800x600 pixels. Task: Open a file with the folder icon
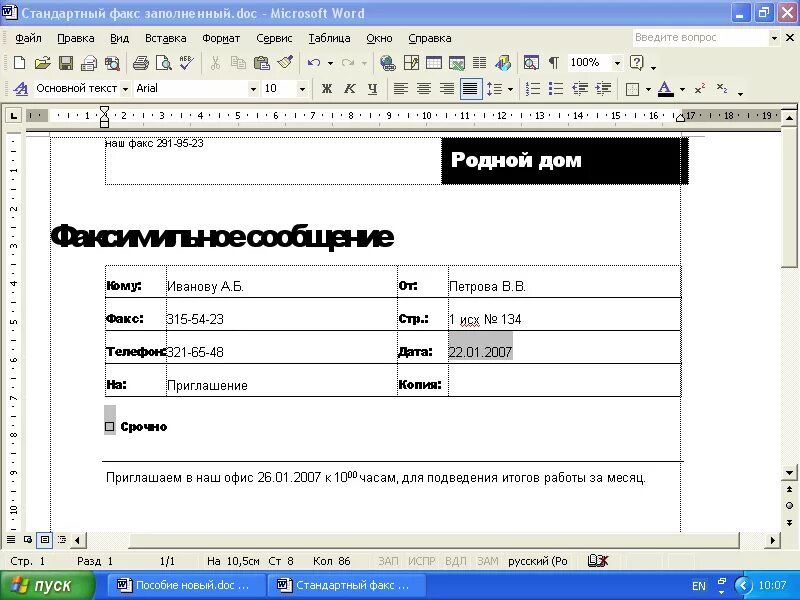(x=42, y=63)
